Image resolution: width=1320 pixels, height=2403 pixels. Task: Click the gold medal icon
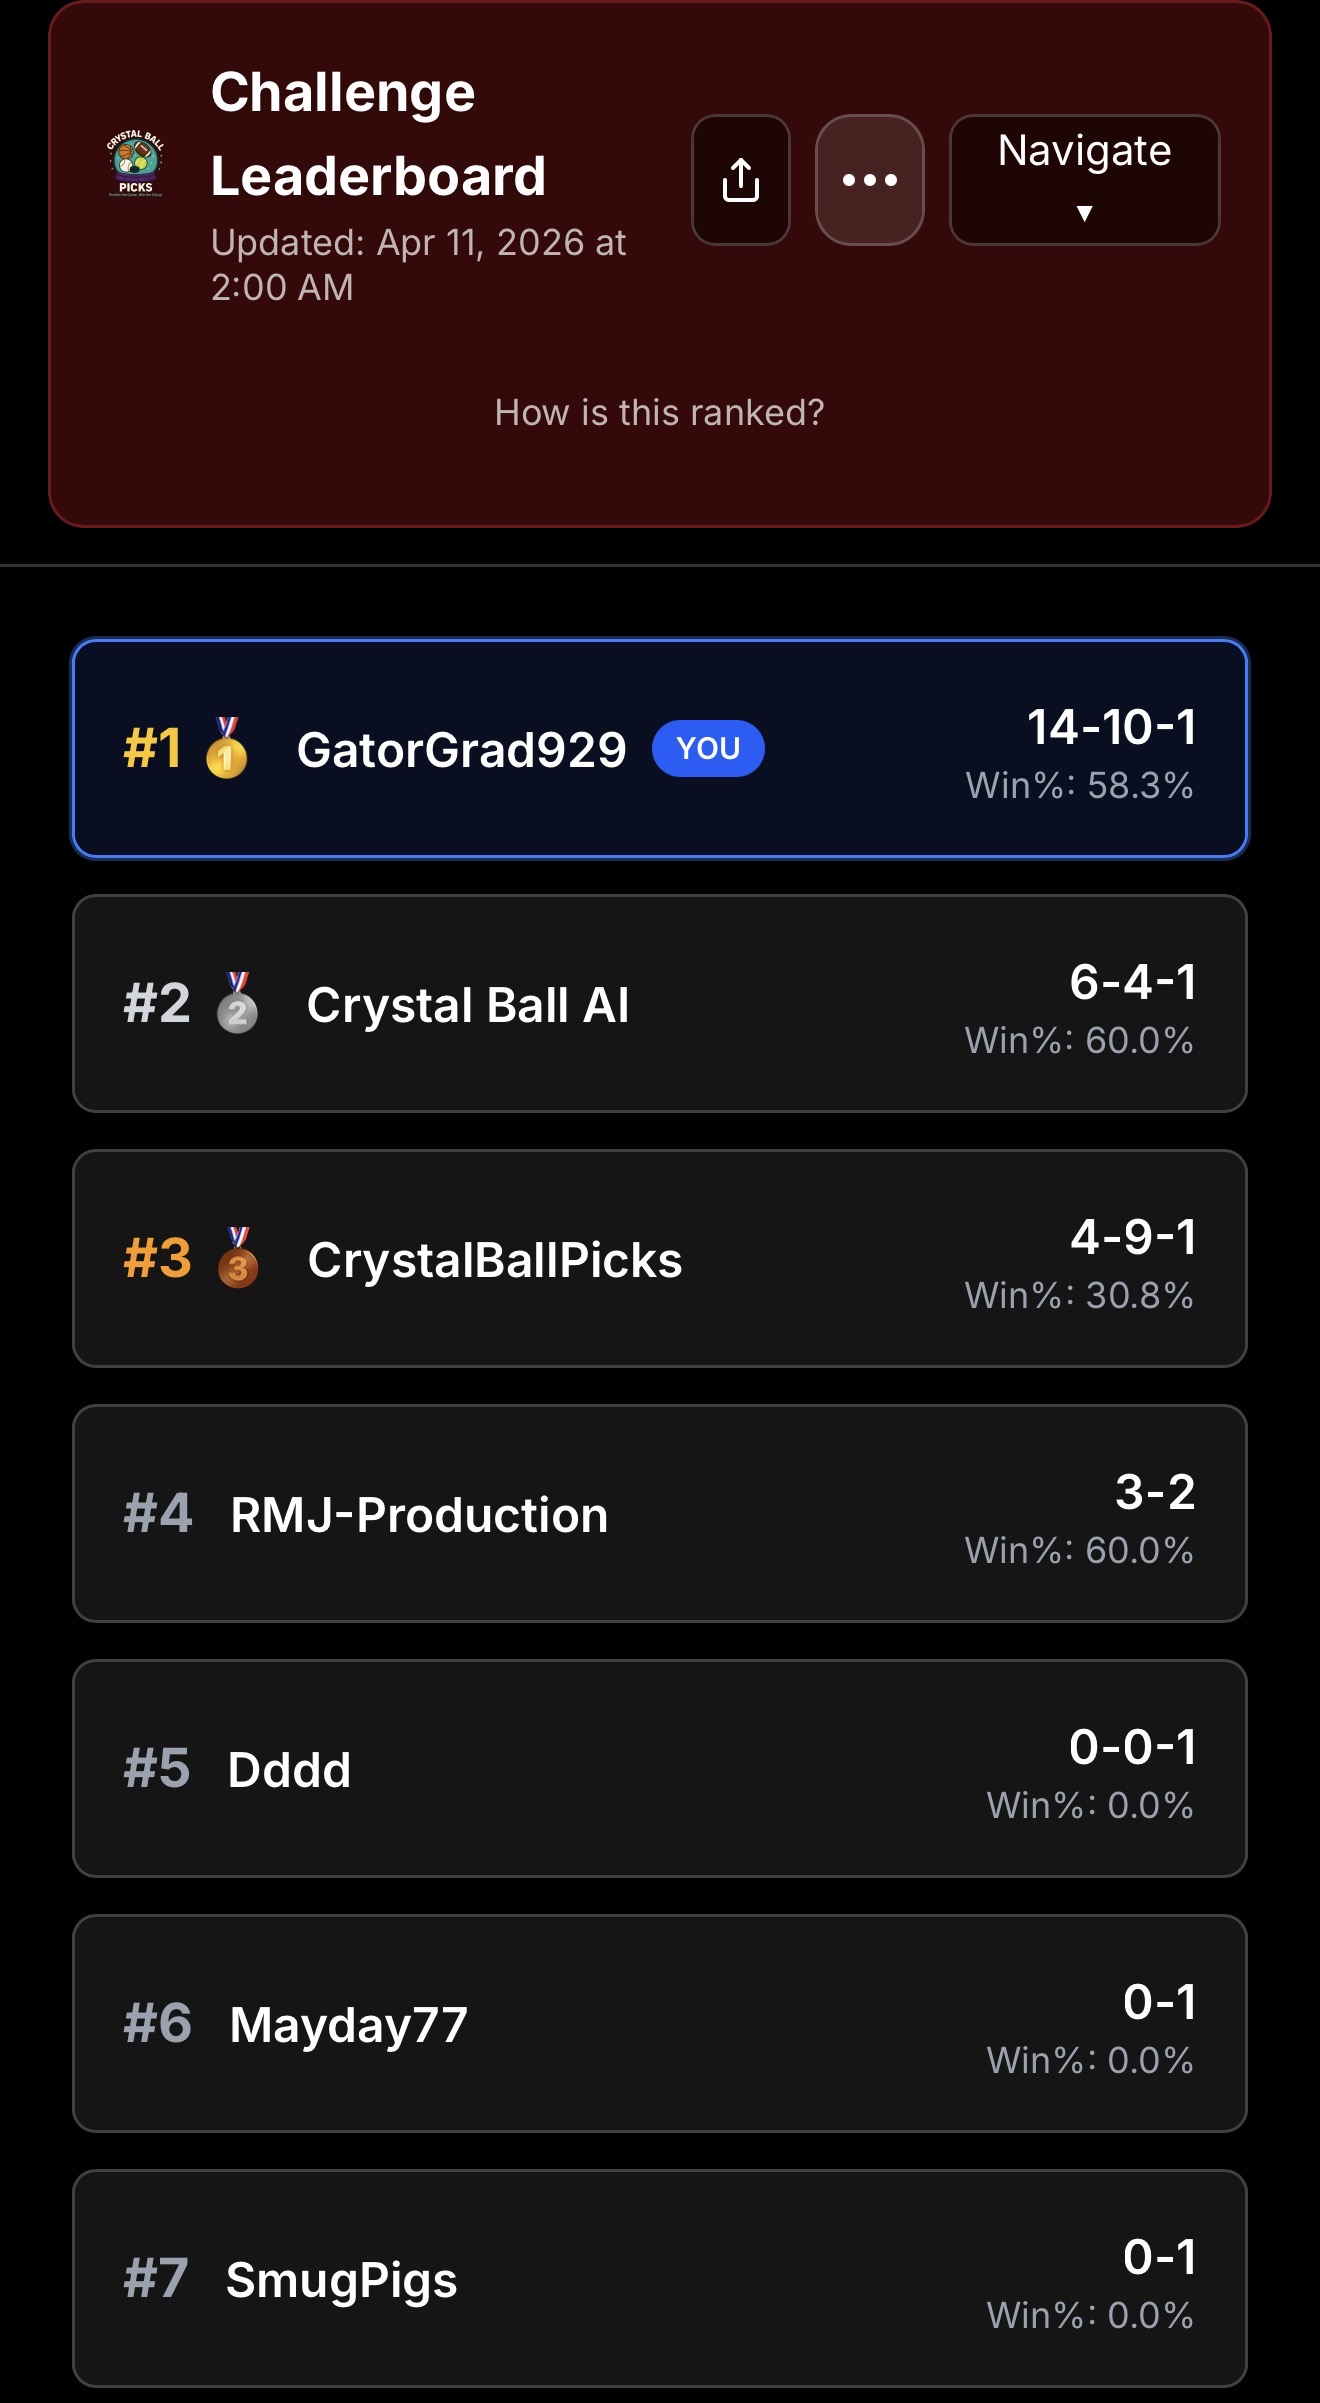(227, 748)
